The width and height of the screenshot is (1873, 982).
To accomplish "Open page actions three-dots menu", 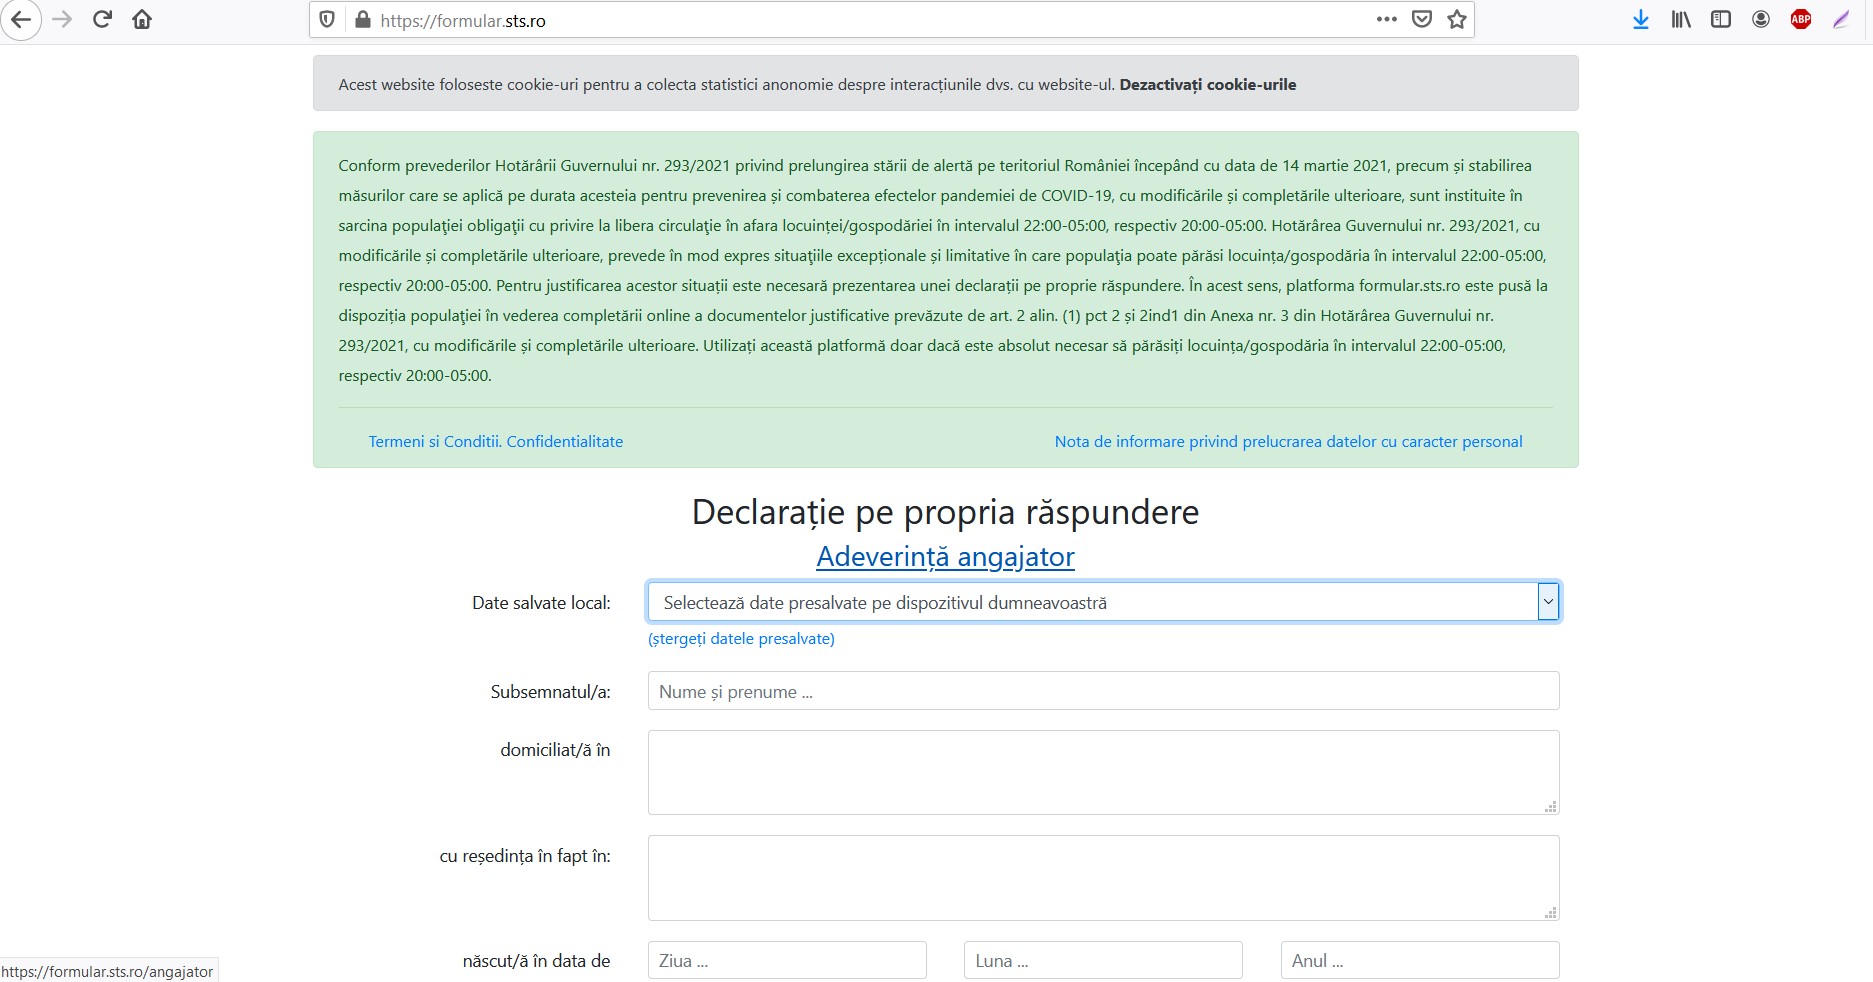I will 1386,20.
